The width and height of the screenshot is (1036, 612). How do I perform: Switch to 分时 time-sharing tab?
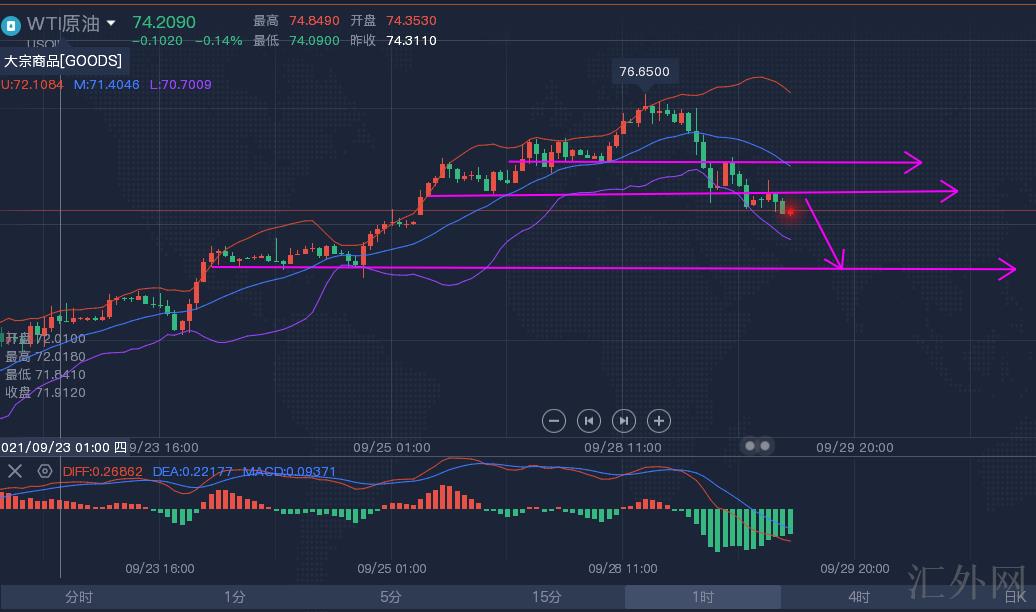78,597
